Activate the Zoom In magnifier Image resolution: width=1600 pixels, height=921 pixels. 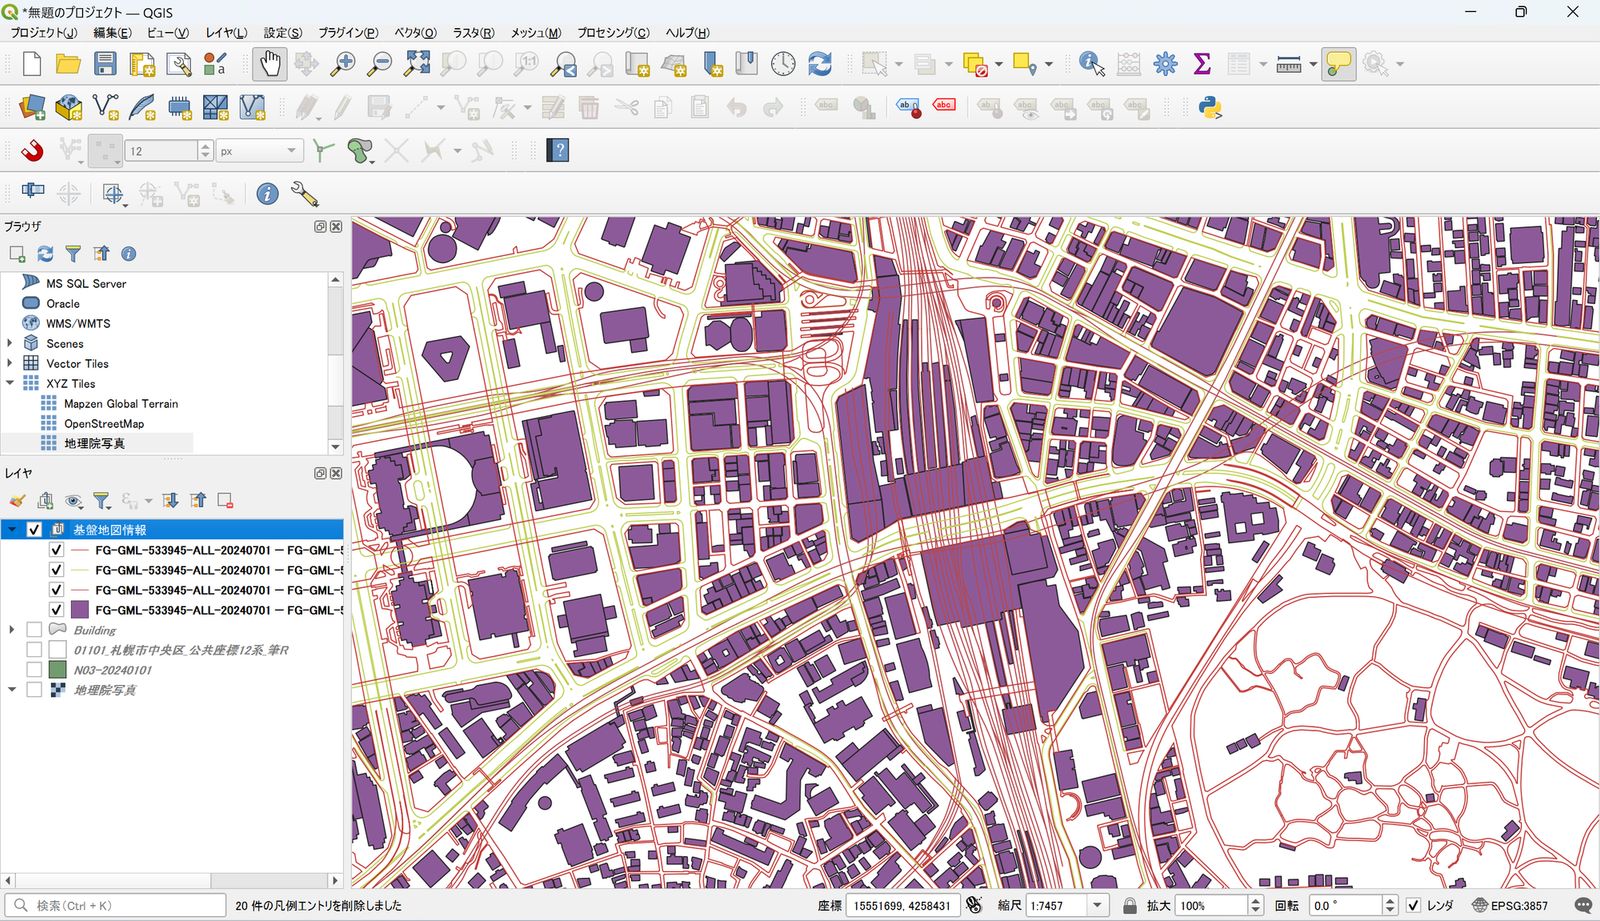pyautogui.click(x=343, y=64)
